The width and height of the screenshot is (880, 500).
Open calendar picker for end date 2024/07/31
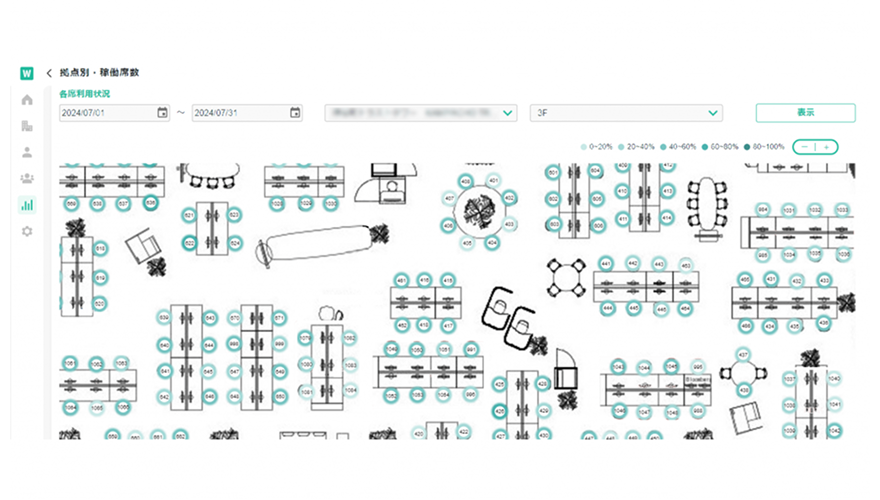pyautogui.click(x=295, y=113)
